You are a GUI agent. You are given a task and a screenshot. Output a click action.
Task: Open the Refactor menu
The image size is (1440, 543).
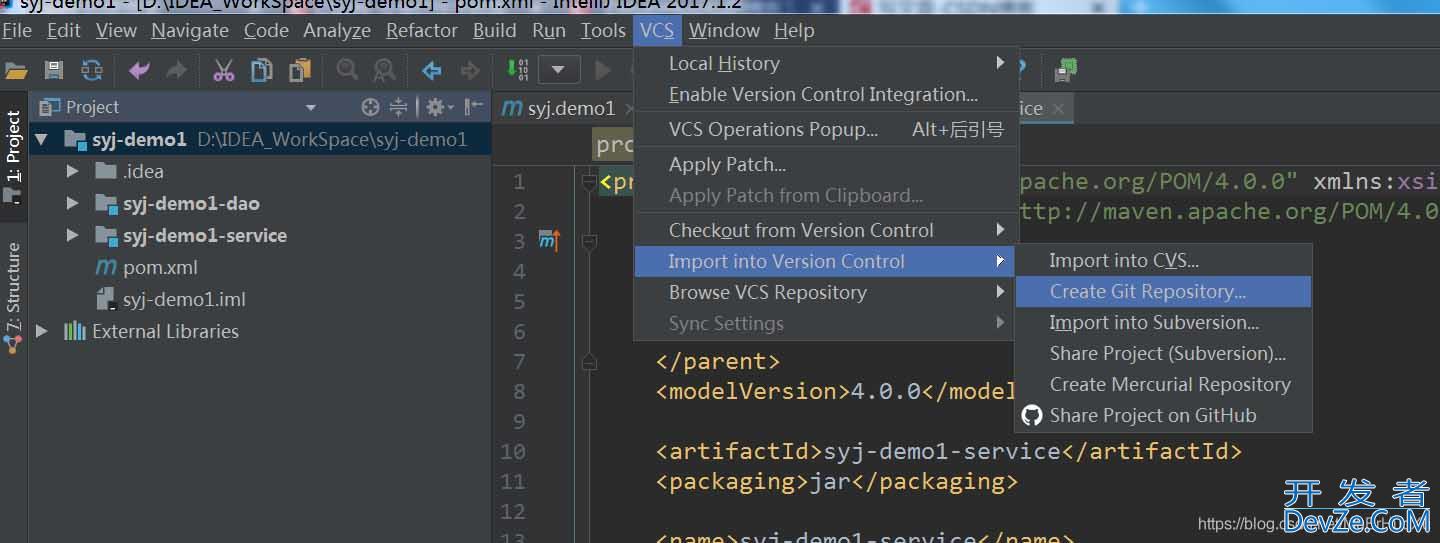pyautogui.click(x=422, y=31)
